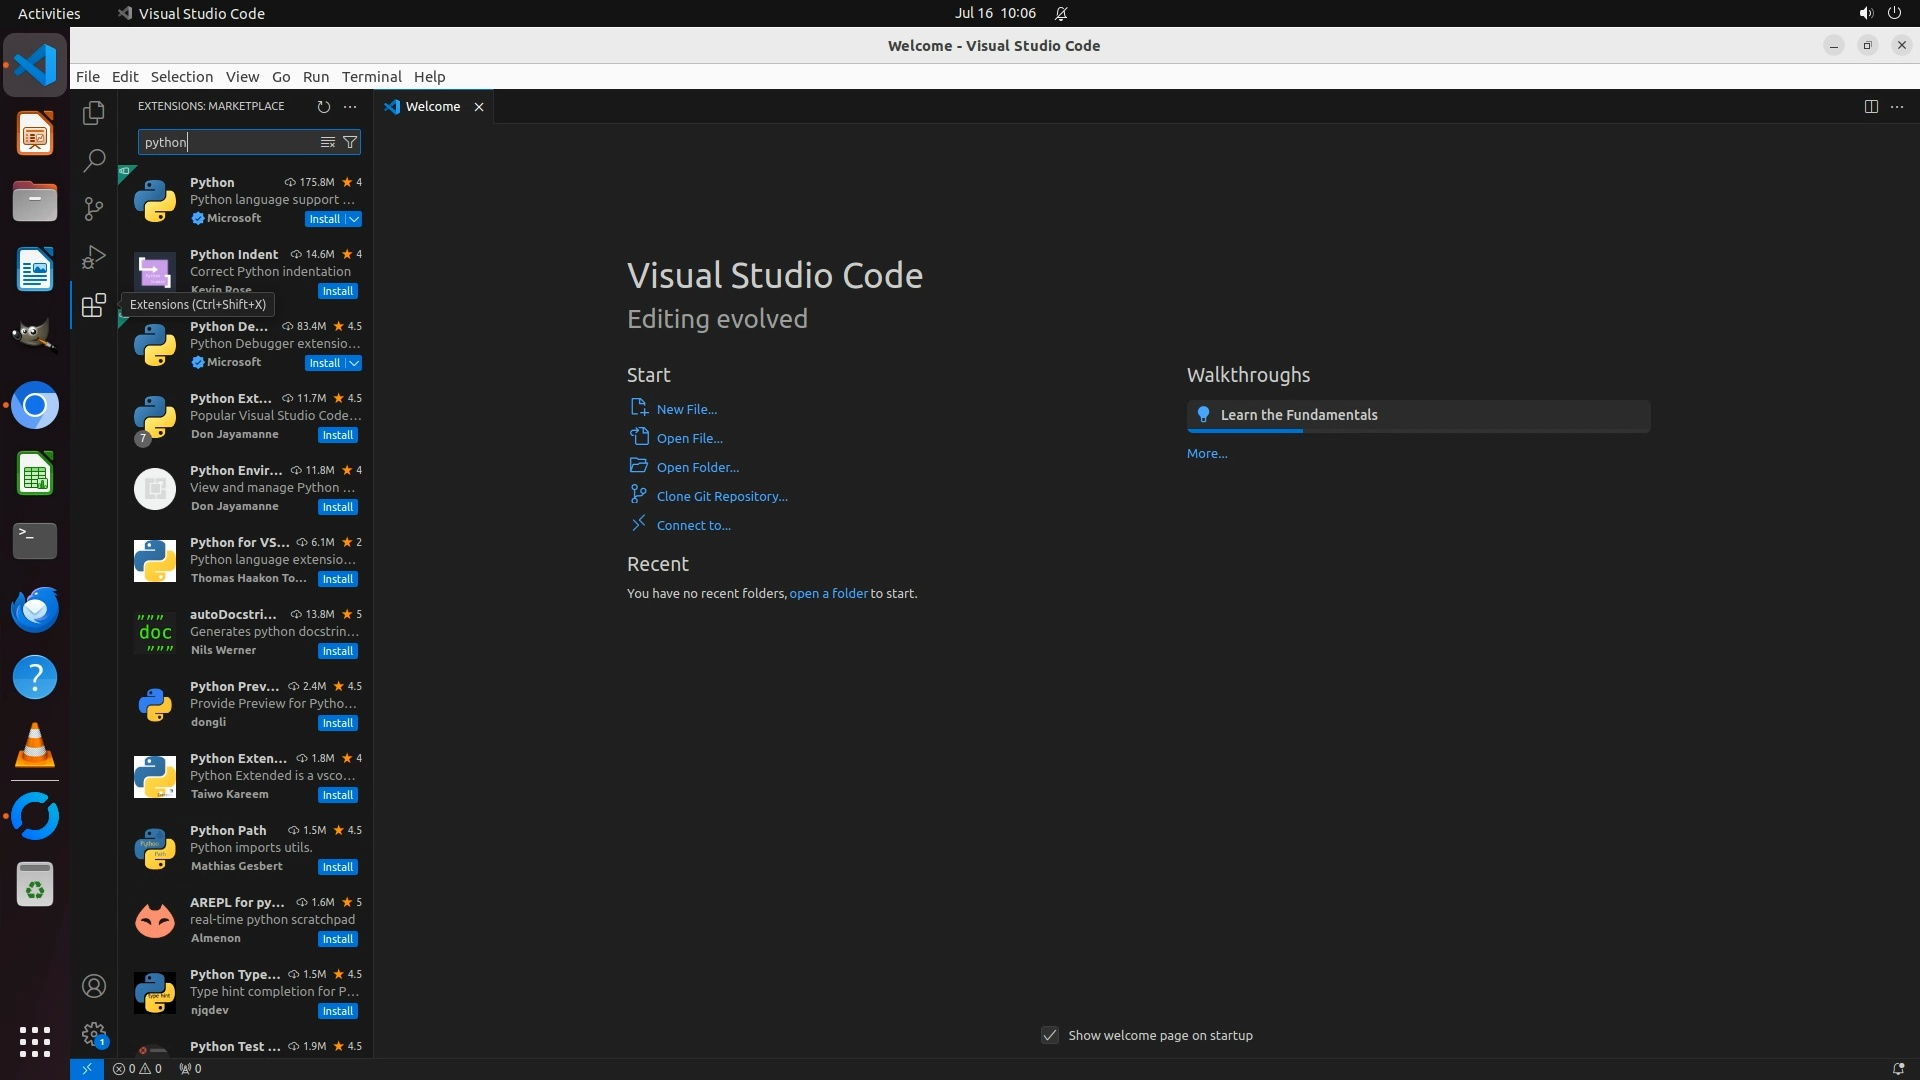1920x1080 pixels.
Task: Uncheck Show welcome page on startup
Action: (x=1050, y=1035)
